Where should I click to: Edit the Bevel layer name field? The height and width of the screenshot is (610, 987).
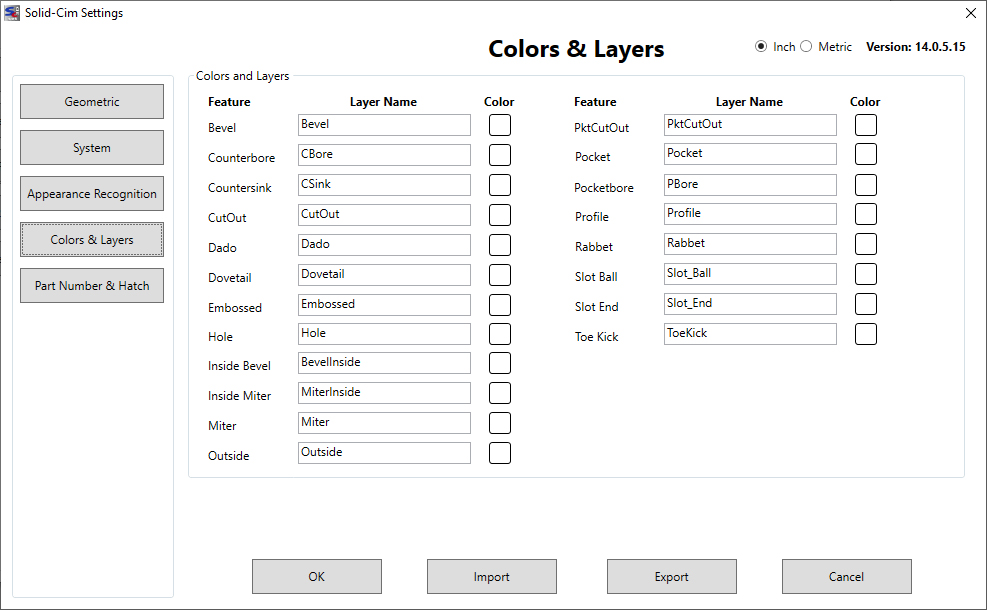(x=384, y=125)
